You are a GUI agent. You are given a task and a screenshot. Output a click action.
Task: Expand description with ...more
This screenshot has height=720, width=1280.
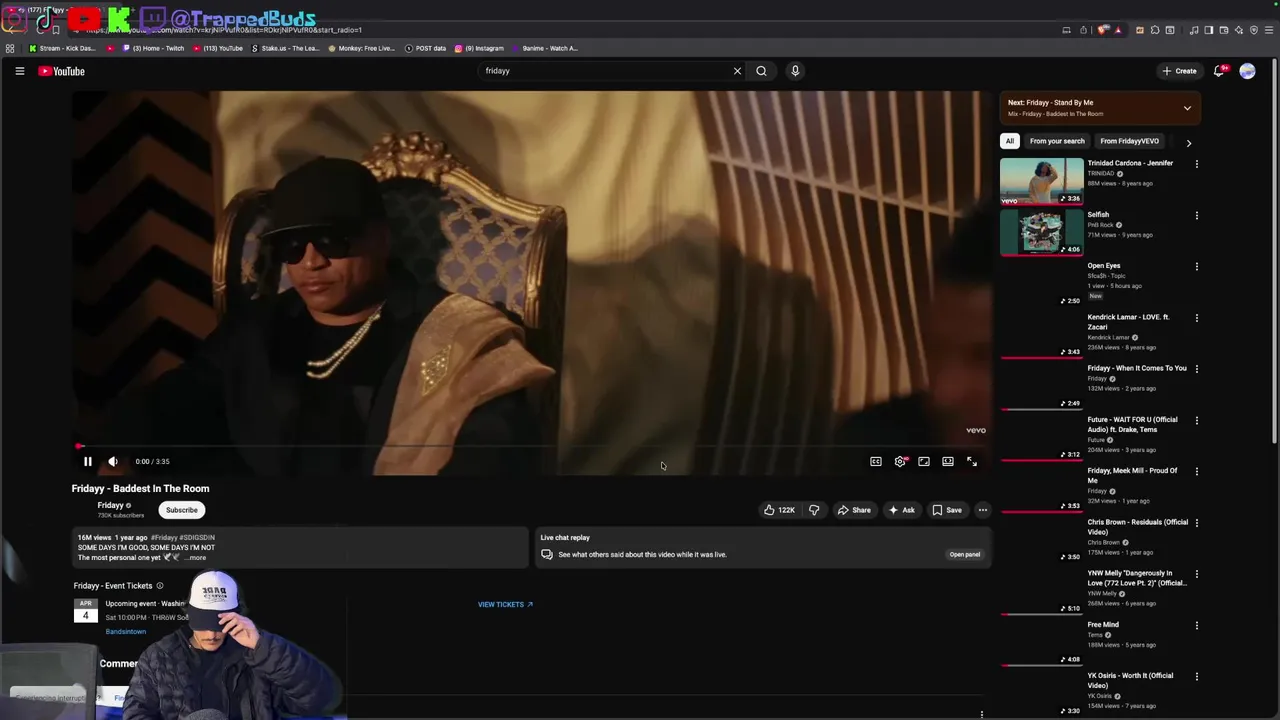tap(196, 557)
